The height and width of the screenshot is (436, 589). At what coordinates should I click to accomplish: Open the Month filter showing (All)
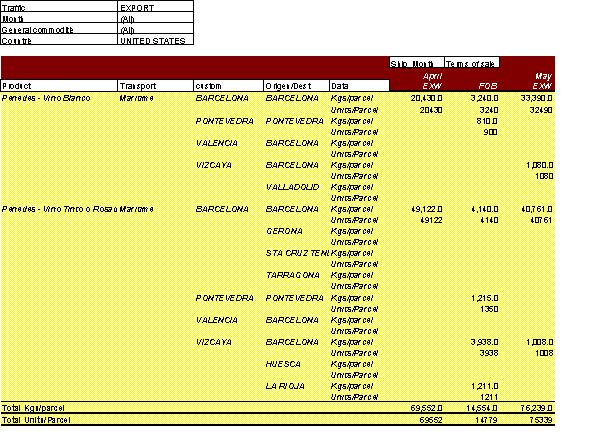click(155, 18)
